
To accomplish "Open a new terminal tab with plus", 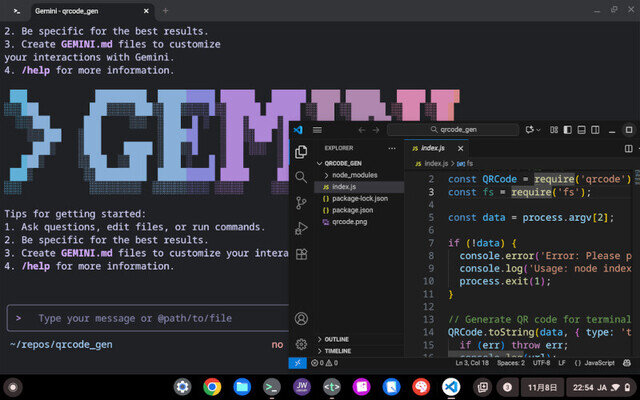I will (165, 11).
